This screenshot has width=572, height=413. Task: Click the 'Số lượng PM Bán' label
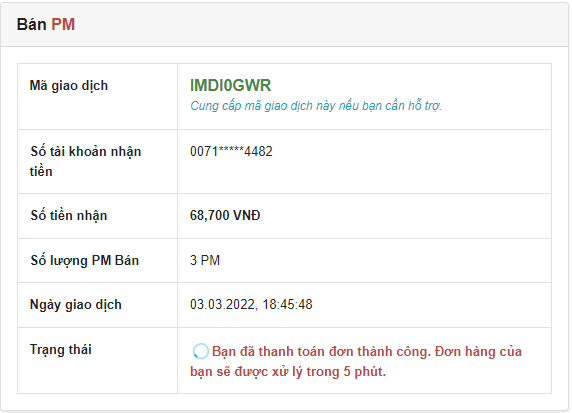click(85, 260)
